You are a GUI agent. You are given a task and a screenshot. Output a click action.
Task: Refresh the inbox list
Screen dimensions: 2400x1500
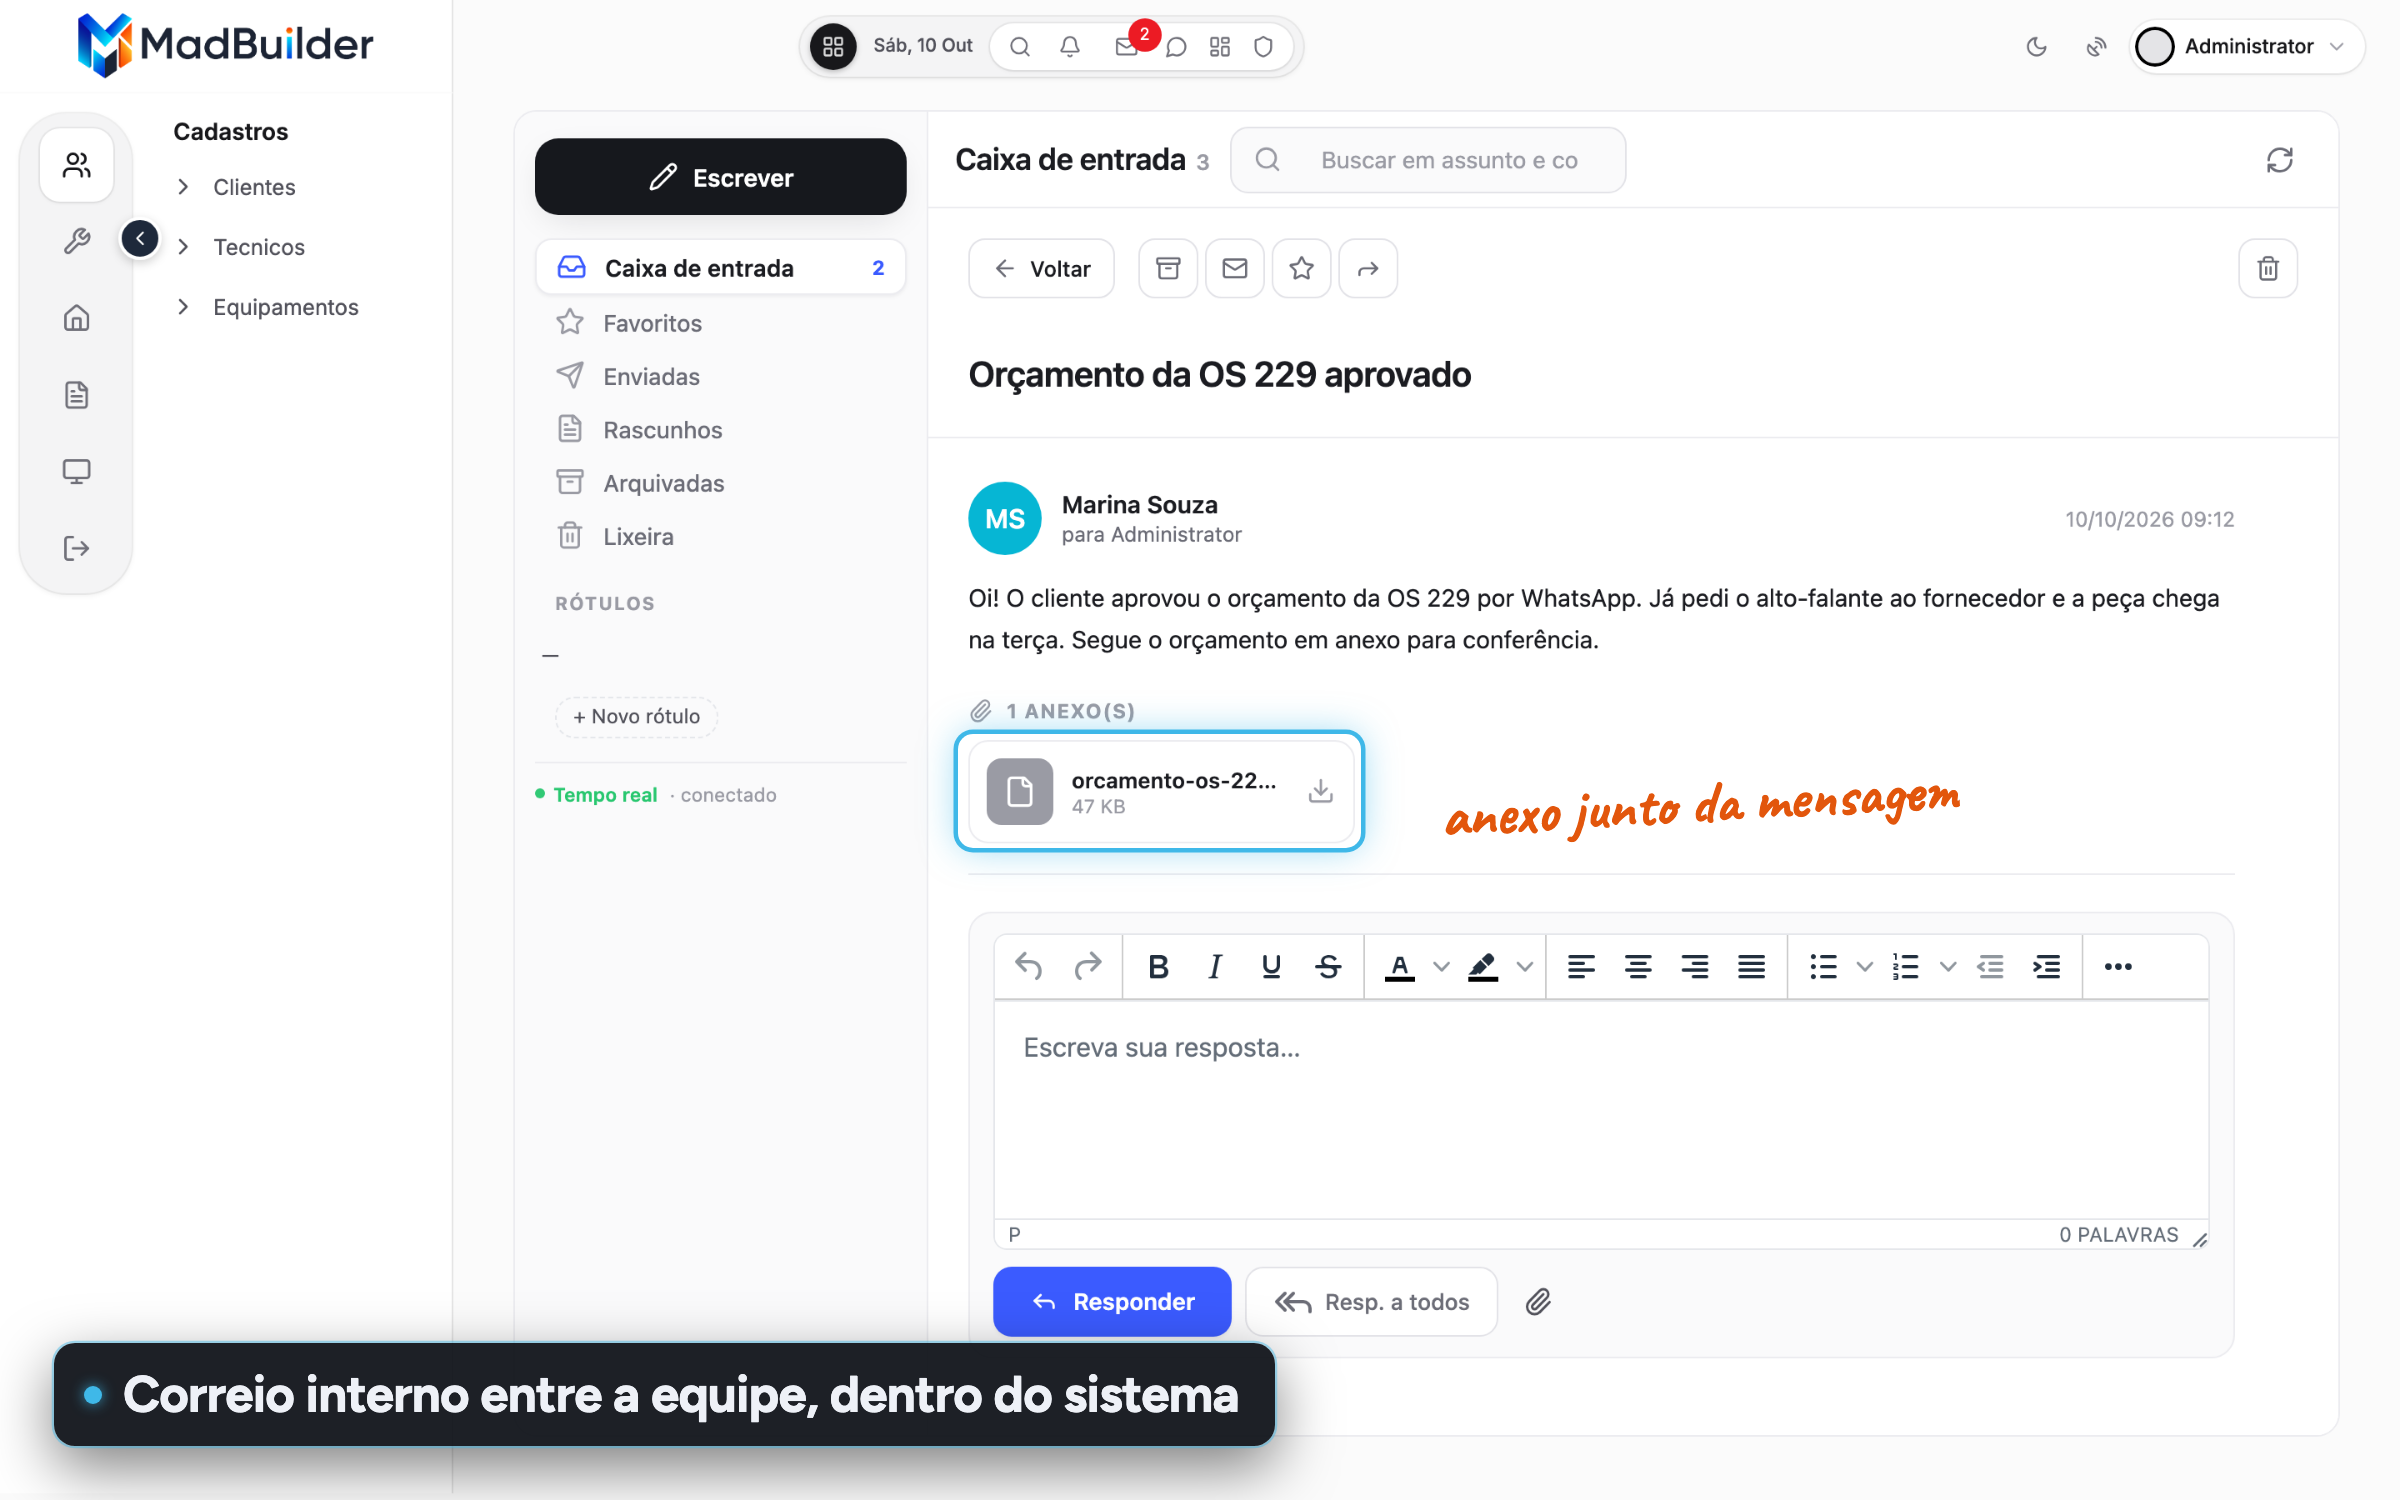point(2279,160)
